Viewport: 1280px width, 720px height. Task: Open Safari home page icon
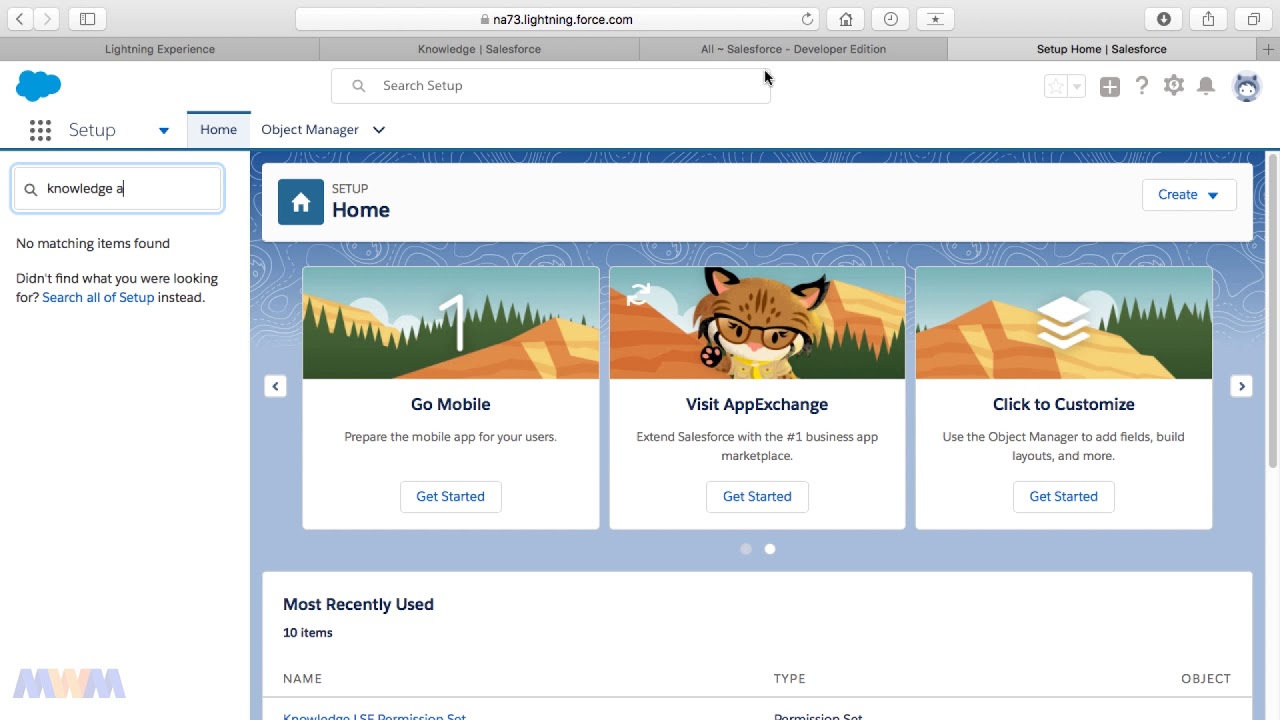(x=846, y=19)
